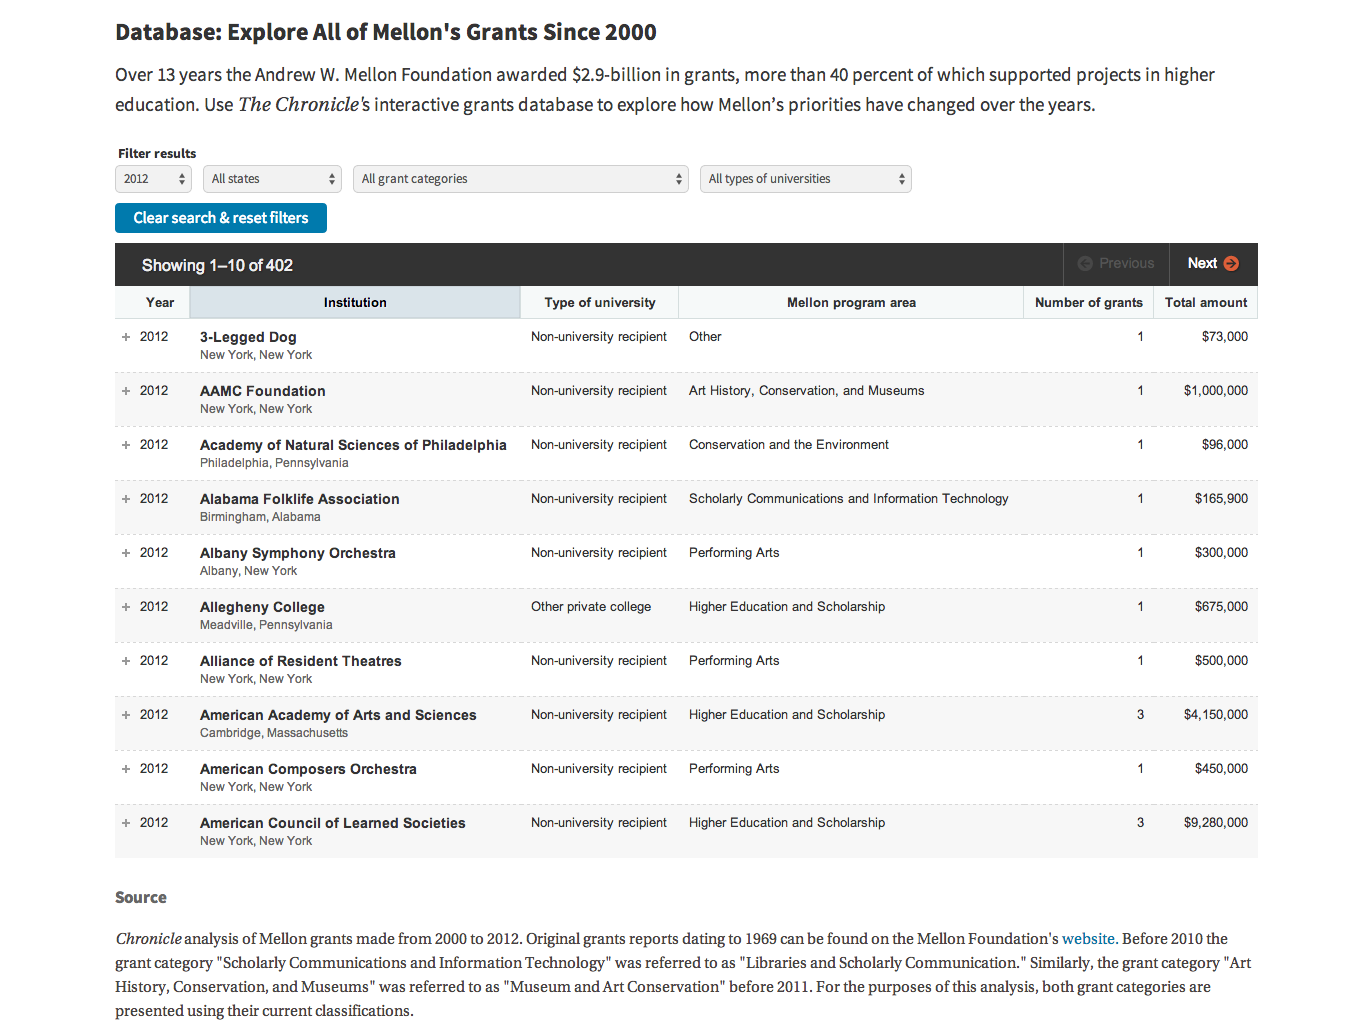Click American Academy of Arts and Sciences name
The width and height of the screenshot is (1360, 1028).
pyautogui.click(x=338, y=715)
